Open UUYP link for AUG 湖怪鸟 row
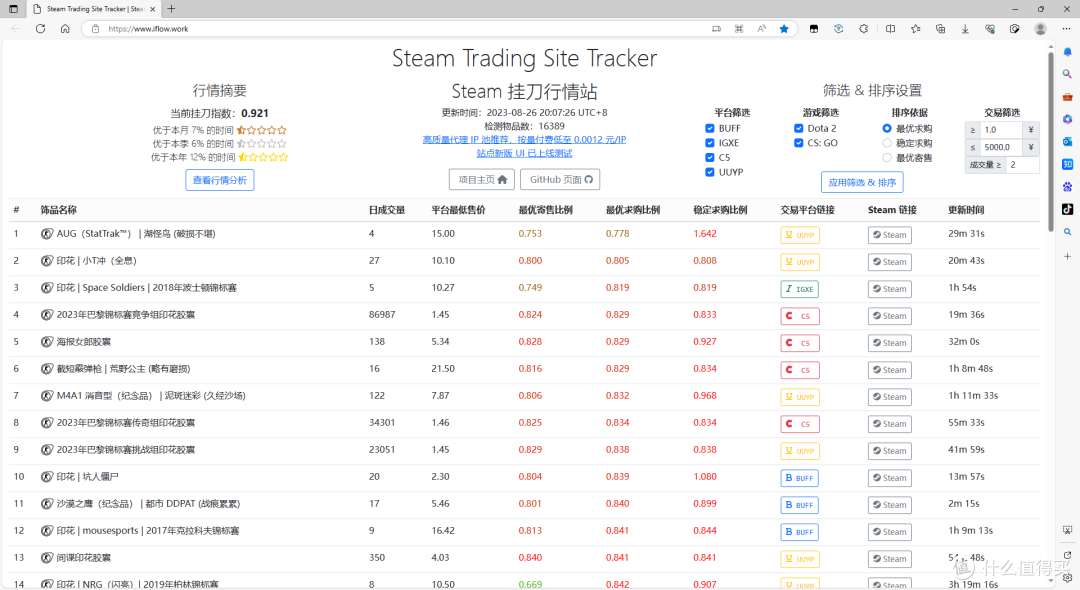Screen dimensions: 1080x590 tap(800, 235)
